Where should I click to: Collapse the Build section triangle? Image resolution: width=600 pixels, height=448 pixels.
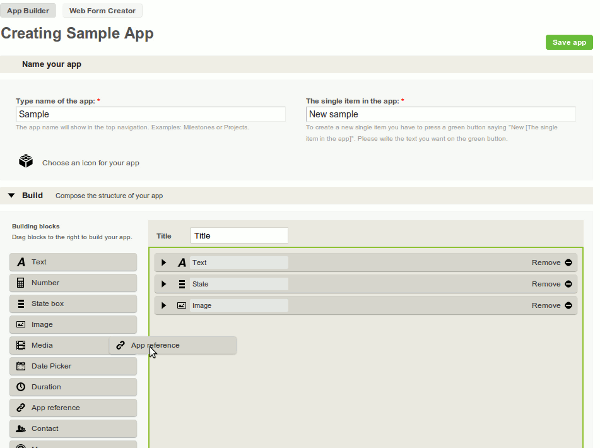(11, 195)
